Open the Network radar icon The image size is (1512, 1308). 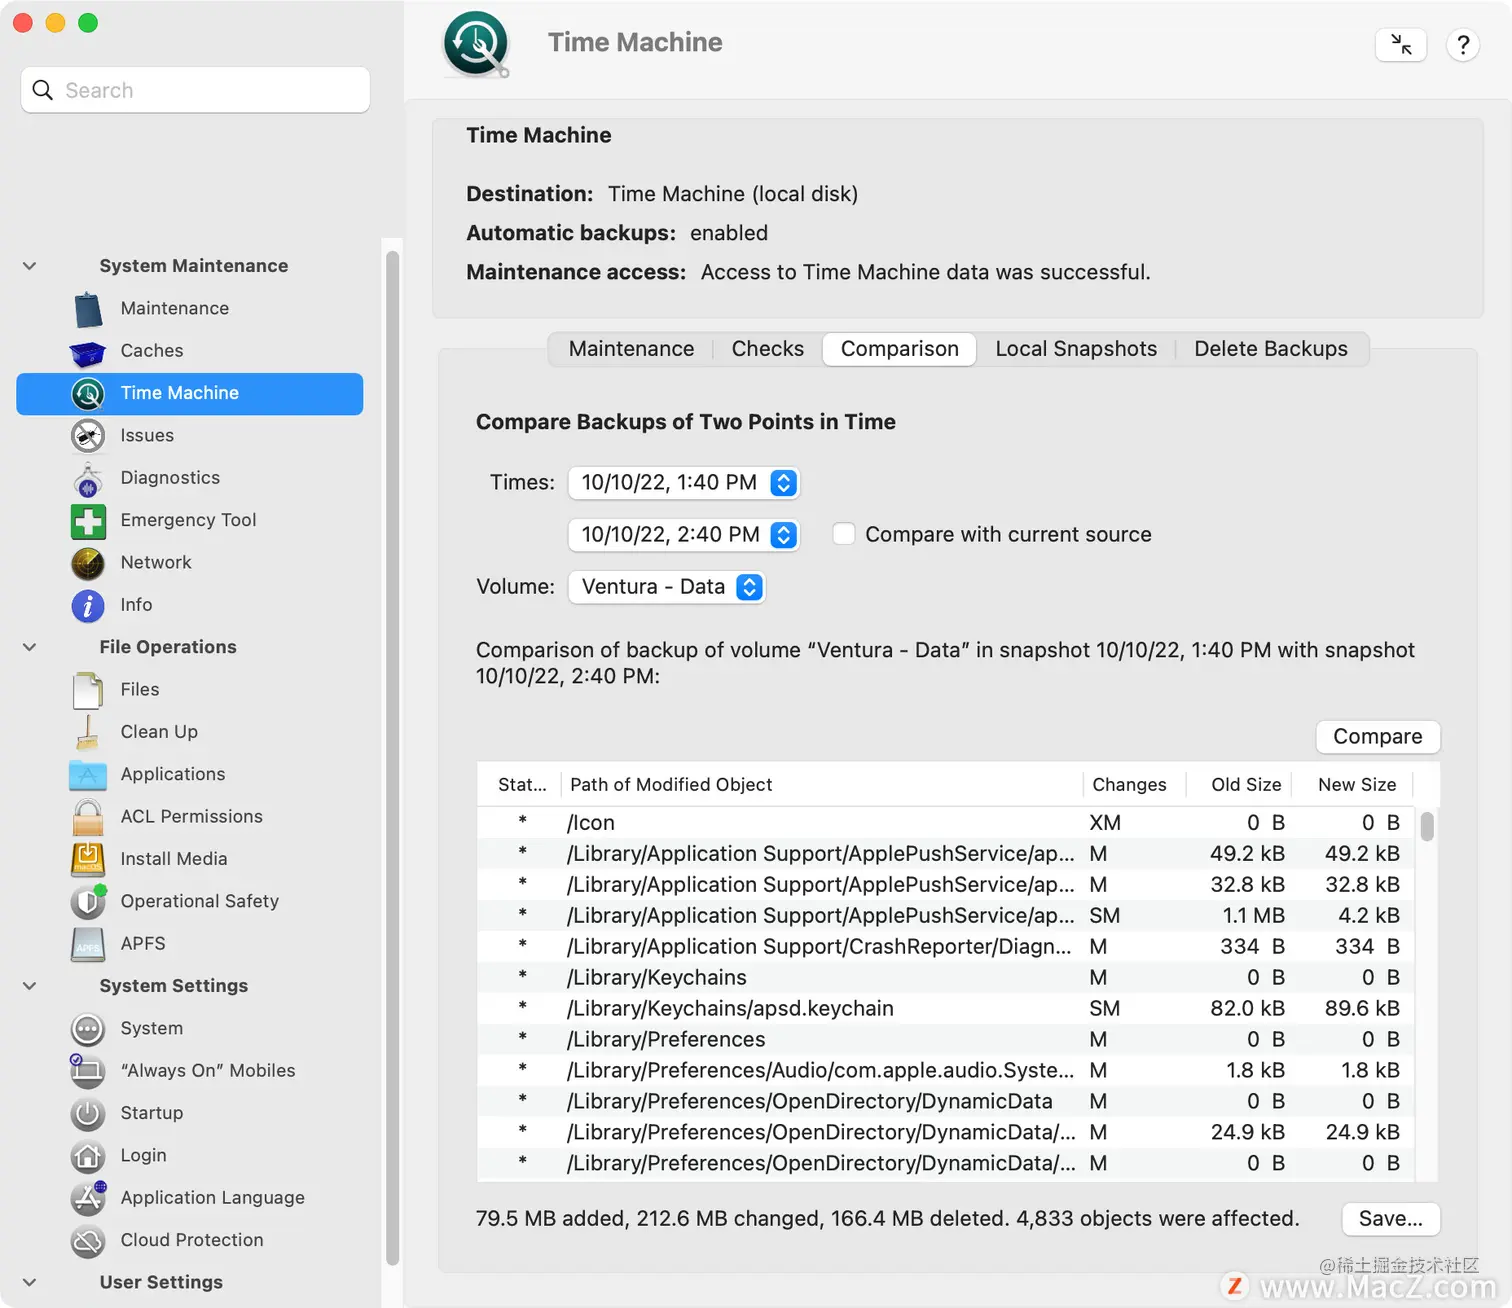(x=88, y=563)
